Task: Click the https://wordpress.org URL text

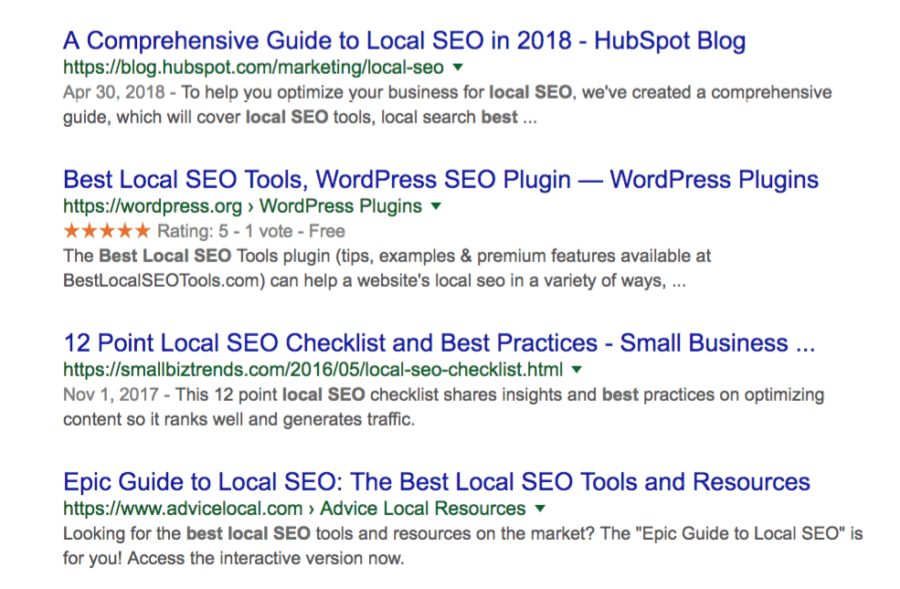Action: (152, 207)
